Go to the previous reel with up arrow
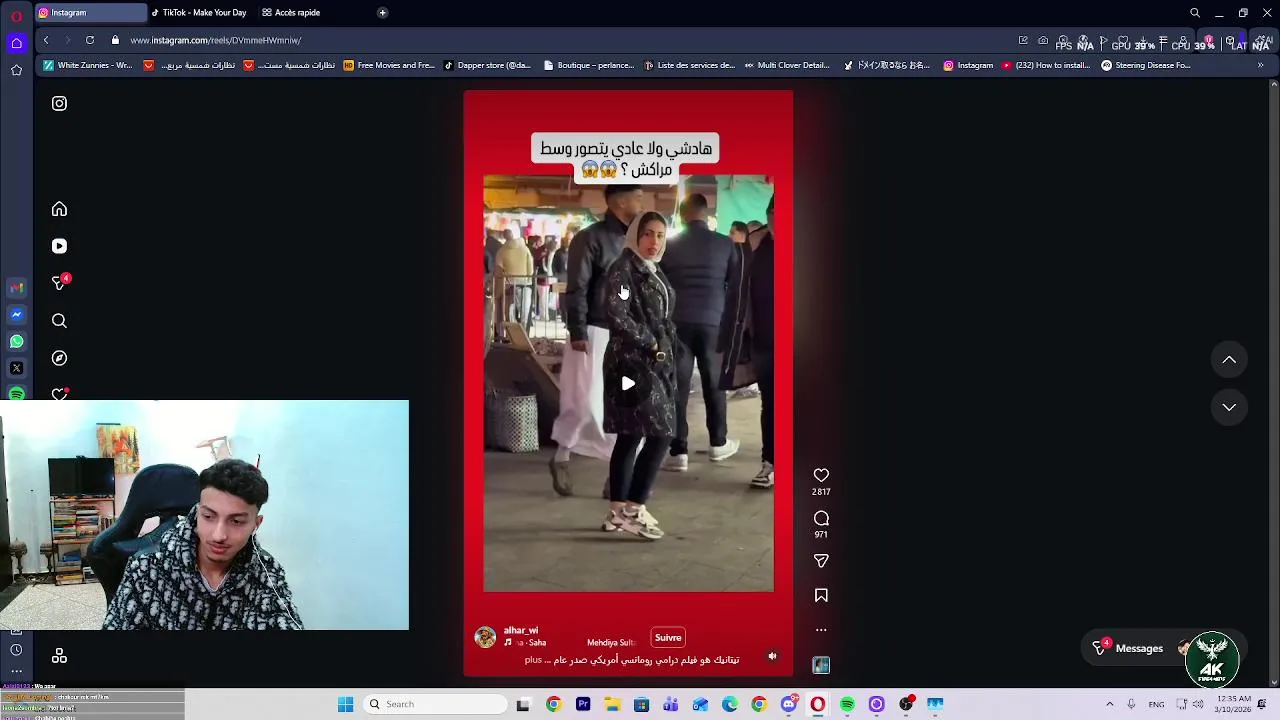Image resolution: width=1280 pixels, height=720 pixels. click(1229, 360)
